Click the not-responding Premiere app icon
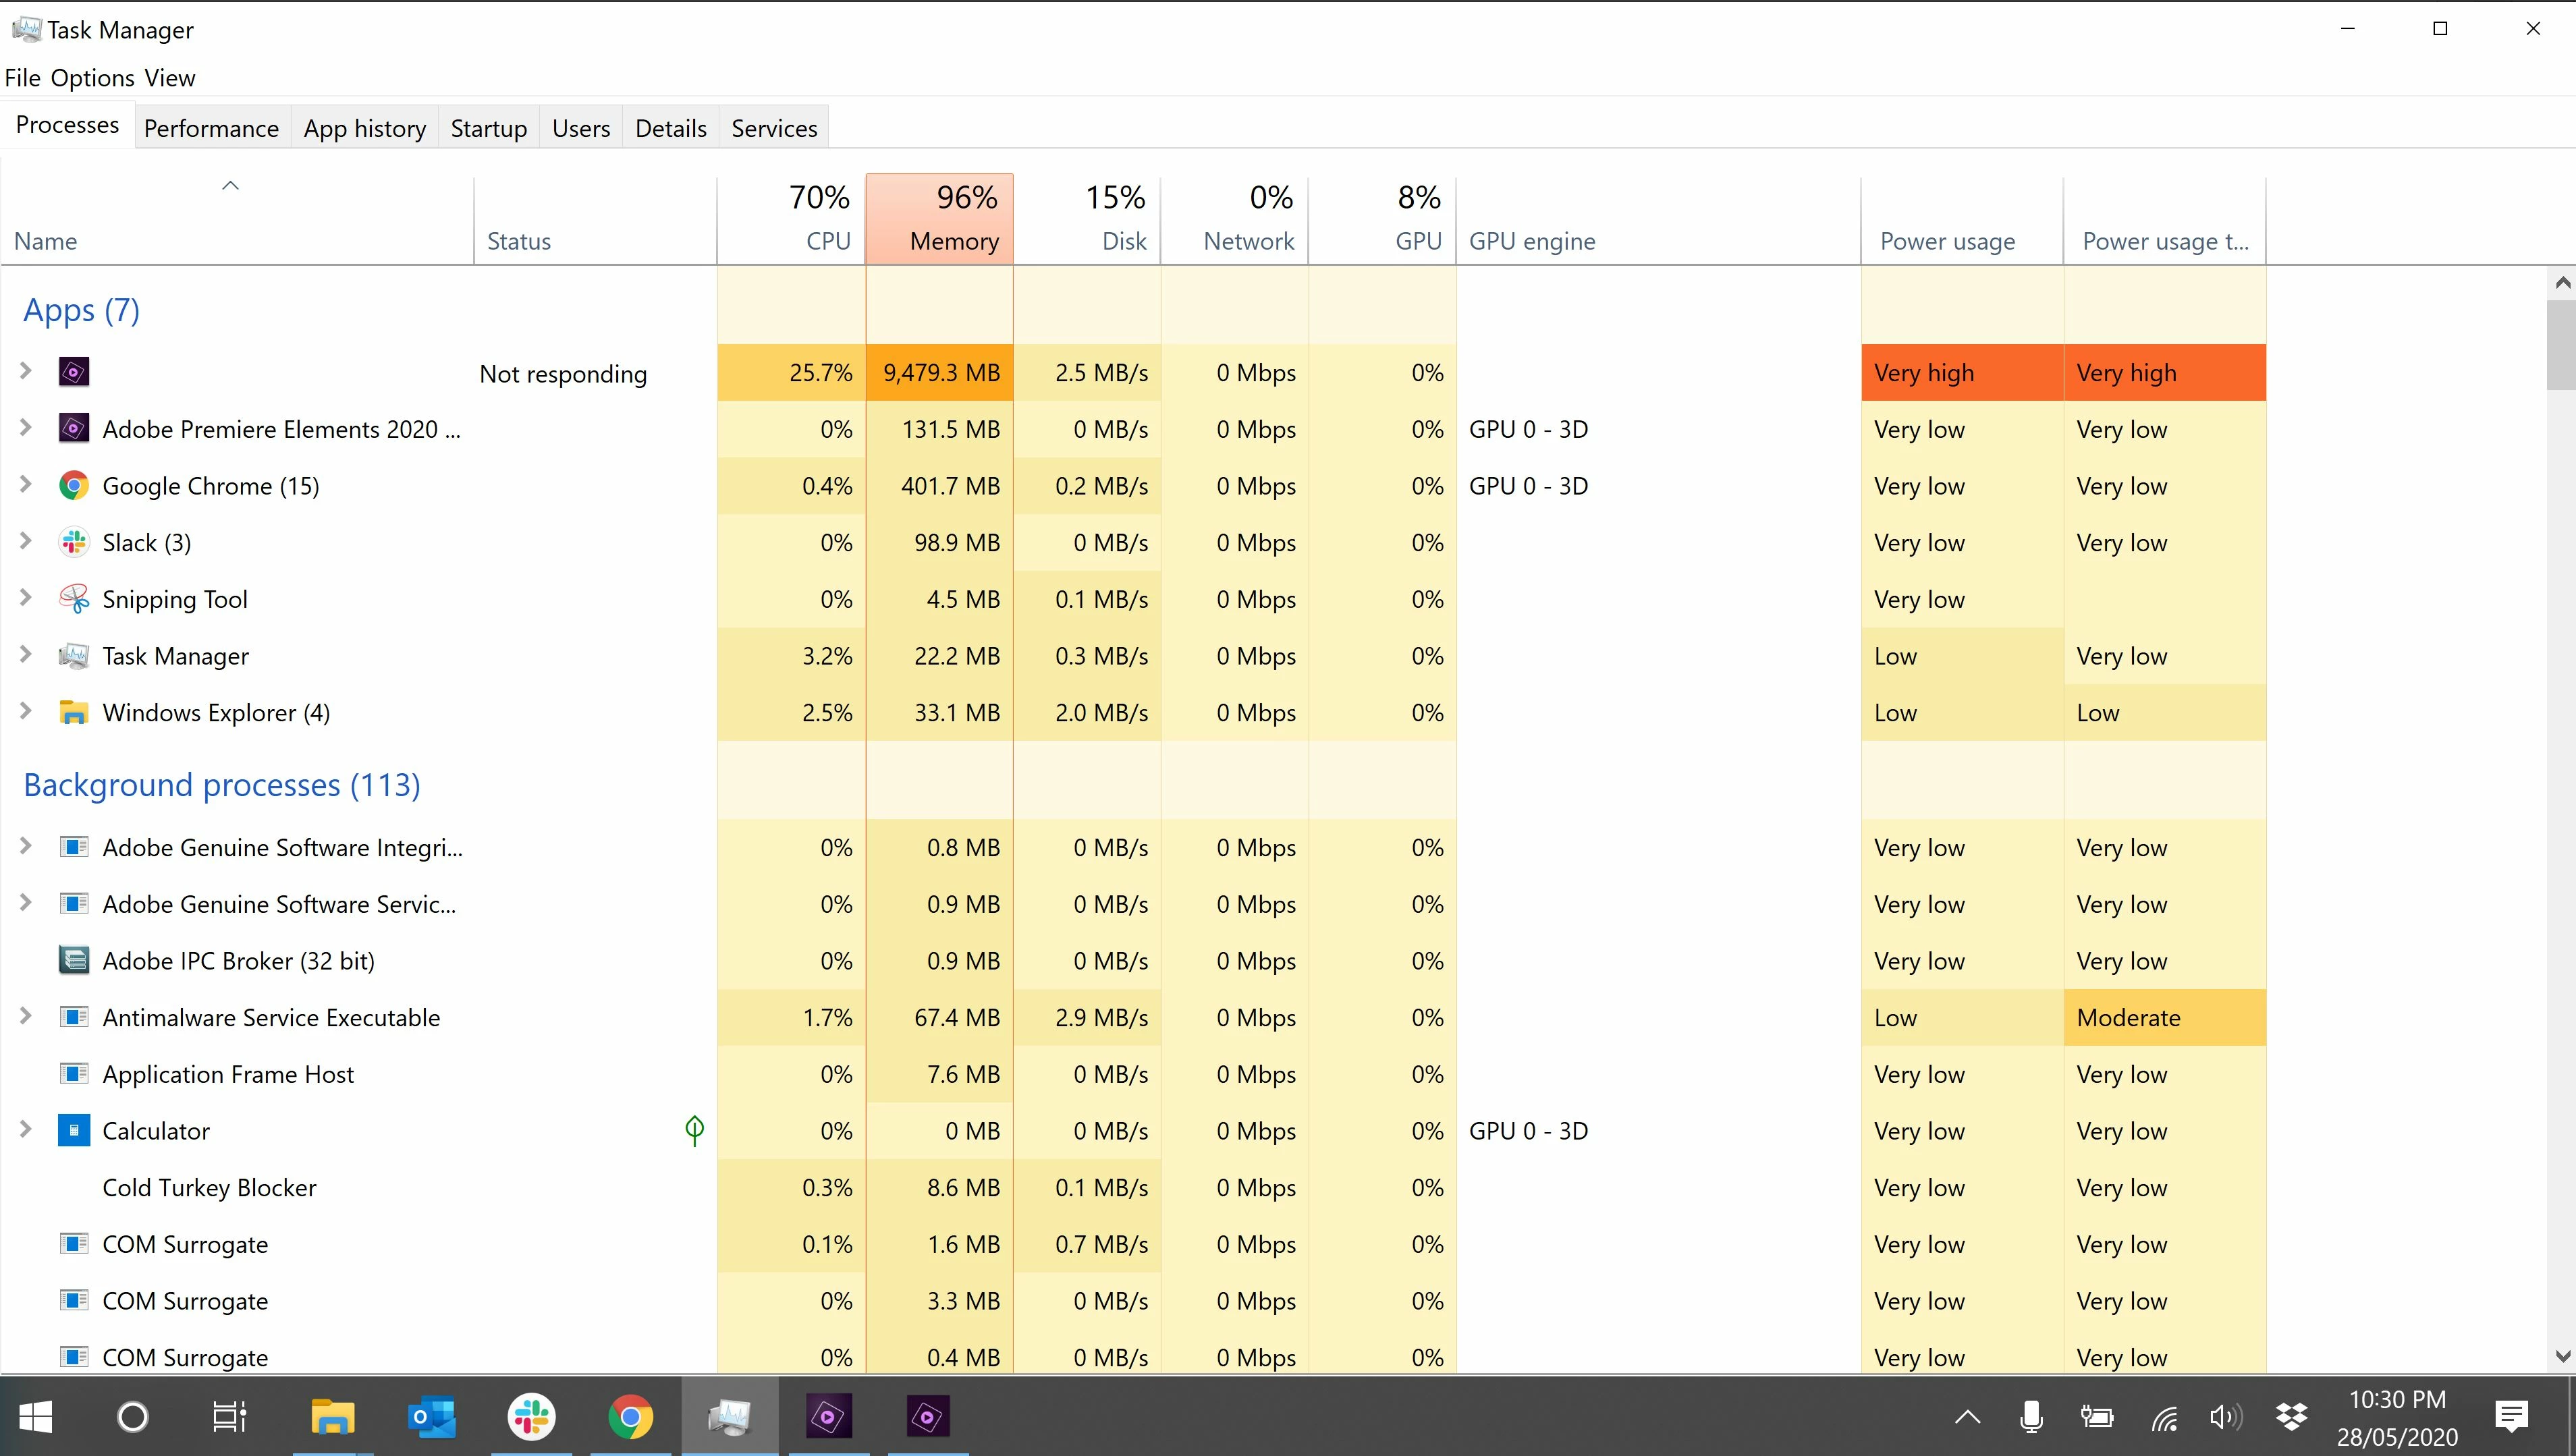Image resolution: width=2576 pixels, height=1456 pixels. pyautogui.click(x=73, y=373)
